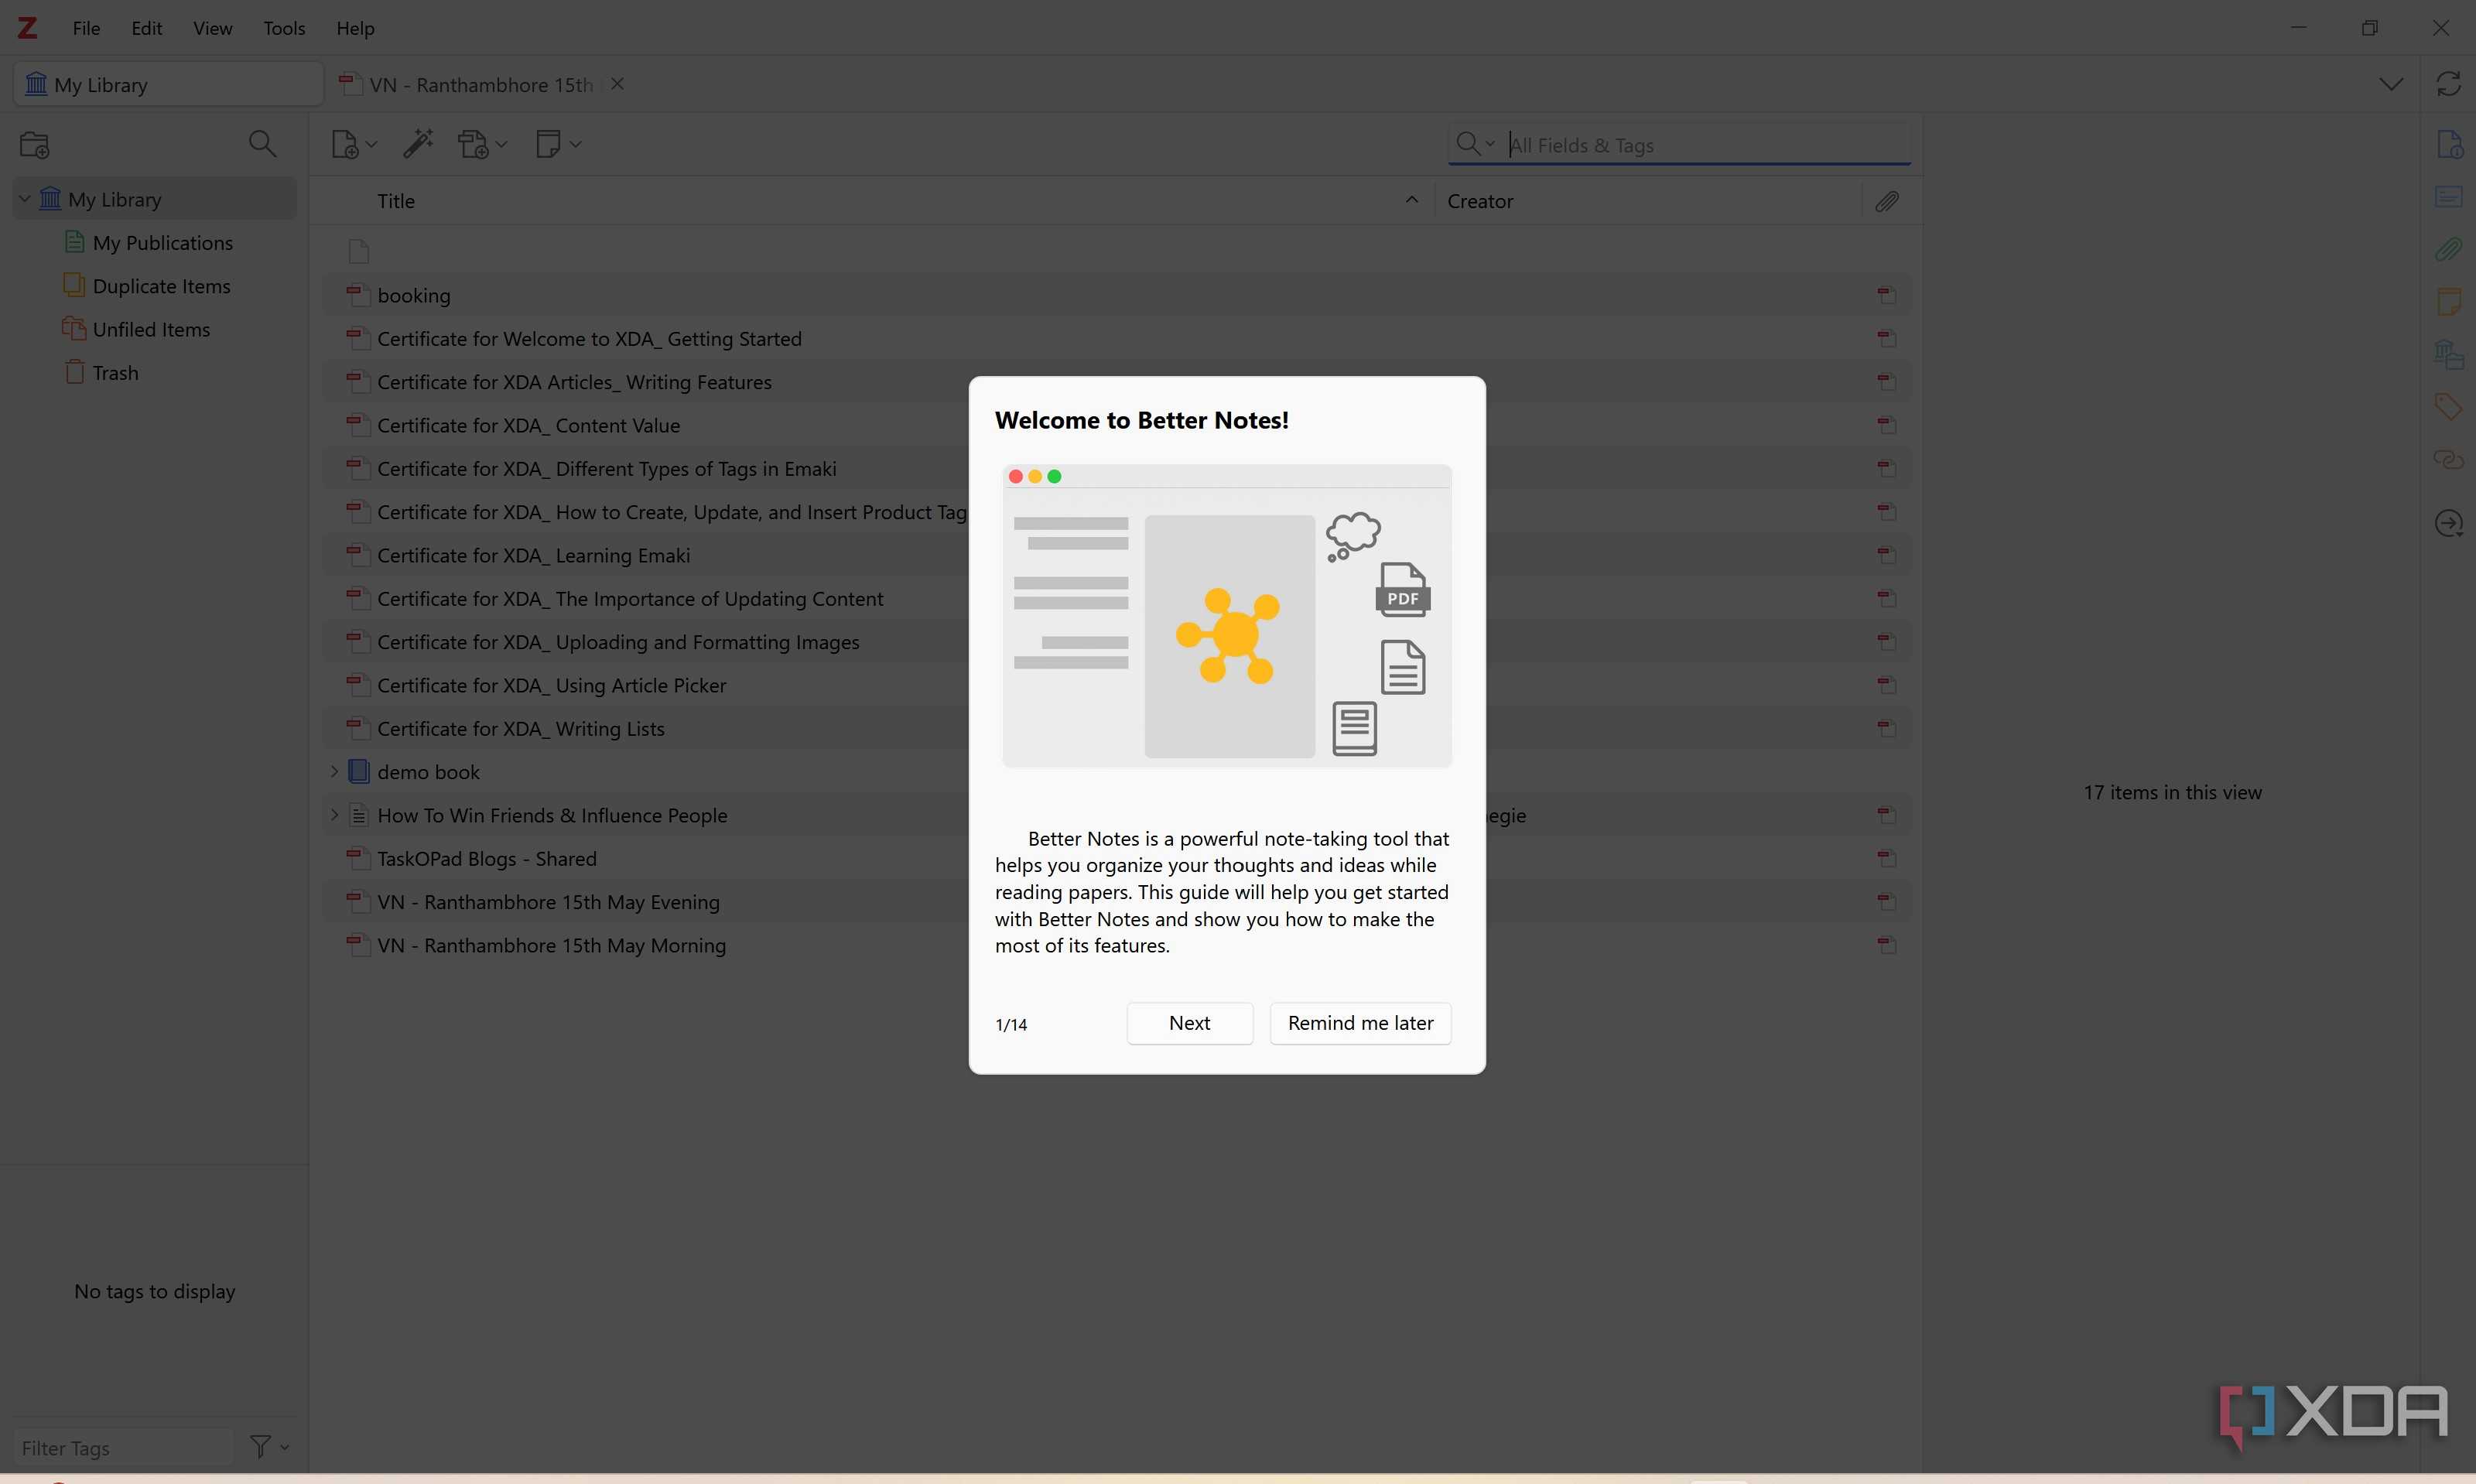2476x1484 pixels.
Task: Open the Attachments paperclip icon in sidebar
Action: point(2448,249)
